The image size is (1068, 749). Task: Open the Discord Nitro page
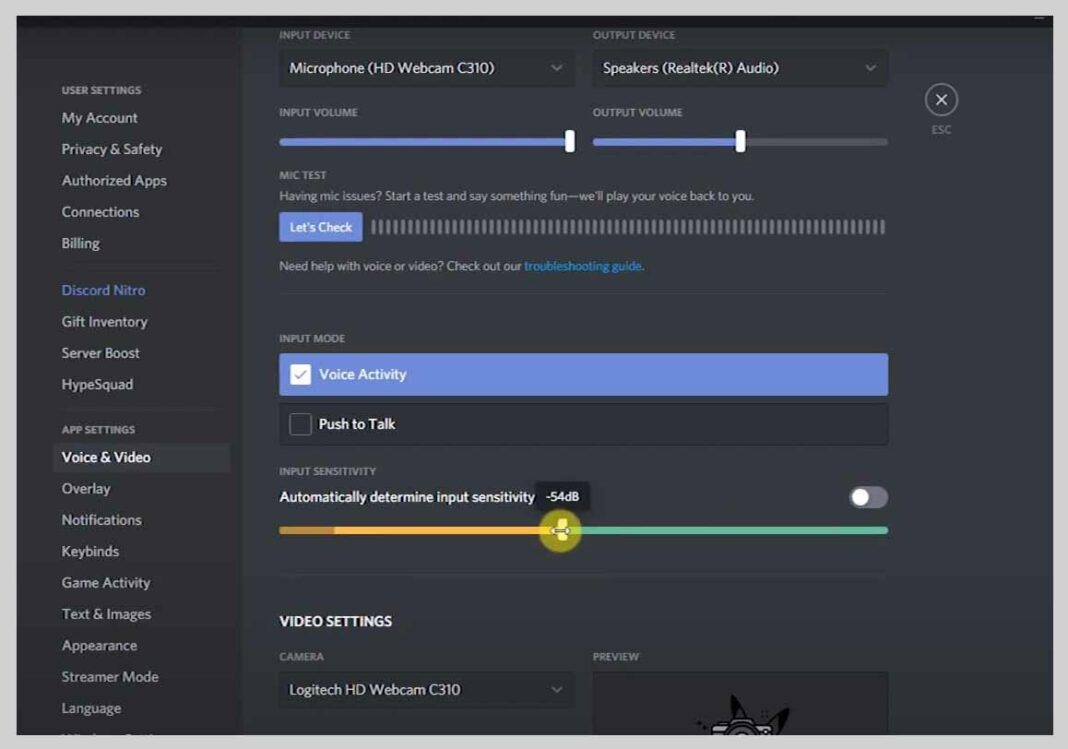click(x=103, y=289)
